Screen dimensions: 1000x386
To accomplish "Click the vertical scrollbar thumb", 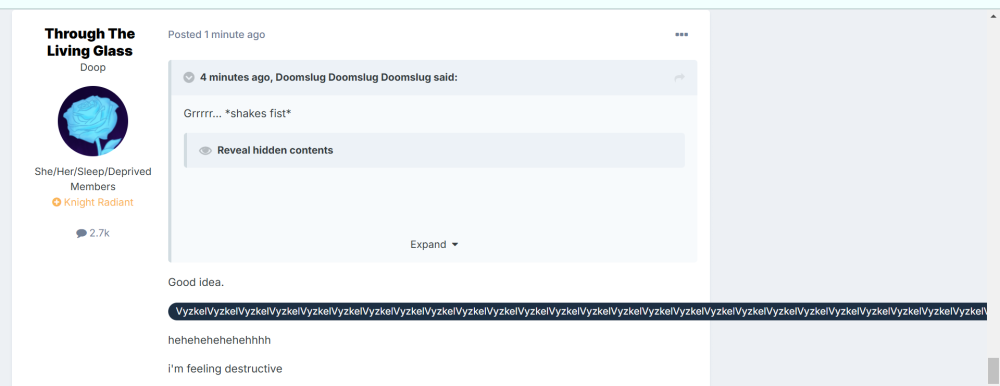I will tap(993, 371).
